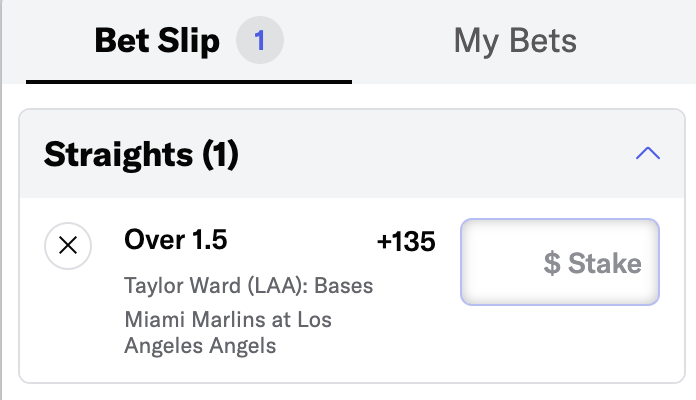The image size is (696, 400).
Task: Open the Miami Marlins at Los Angeles Angels matchup
Action: pos(228,332)
